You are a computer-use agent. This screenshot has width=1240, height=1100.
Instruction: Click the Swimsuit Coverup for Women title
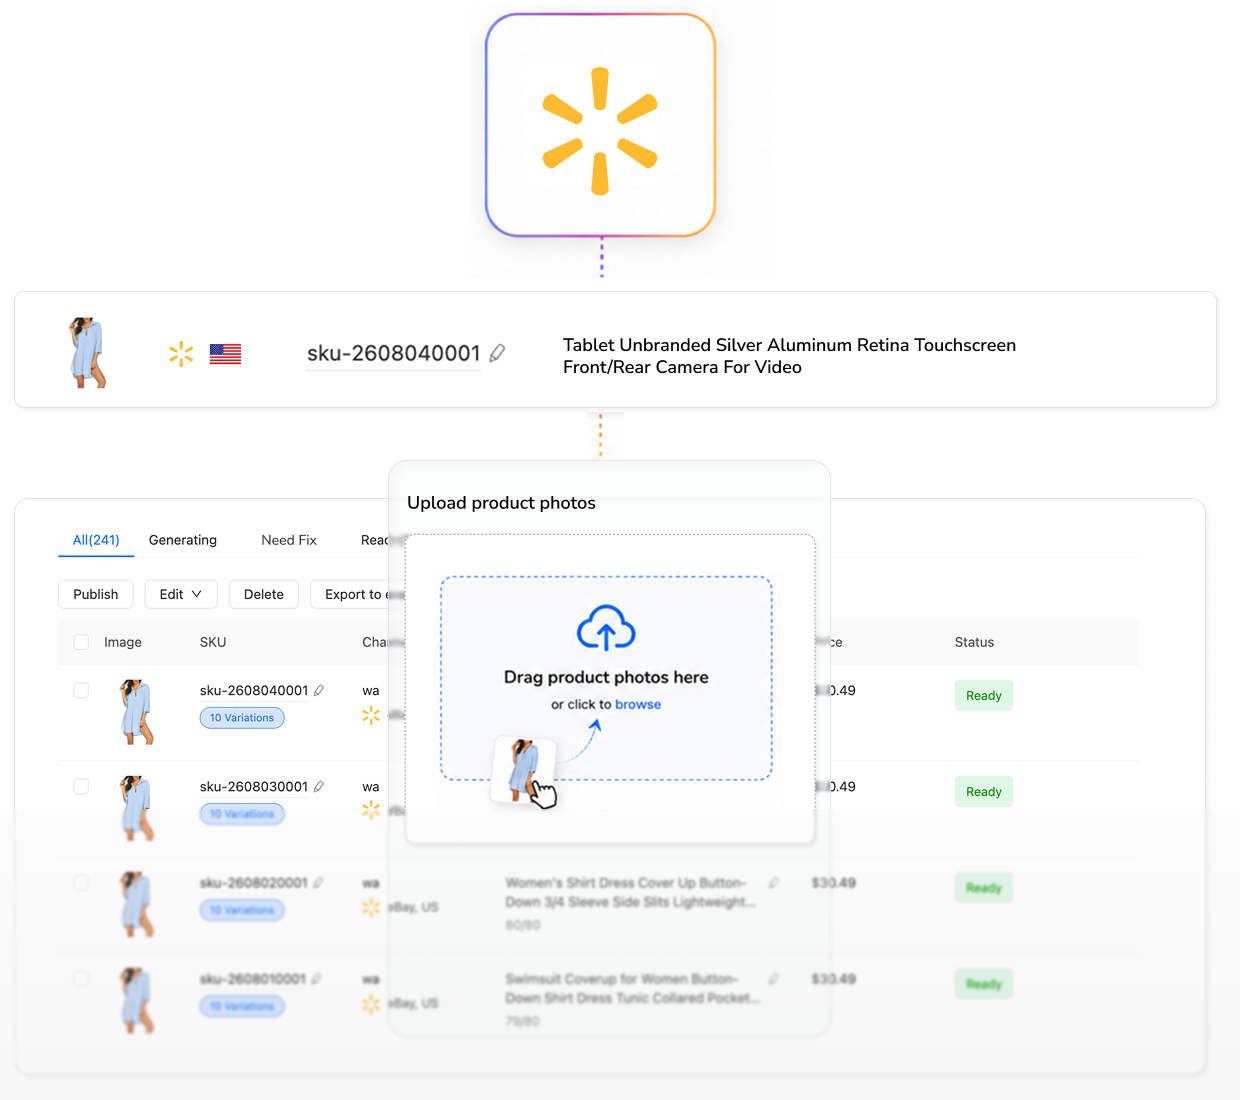pos(633,988)
